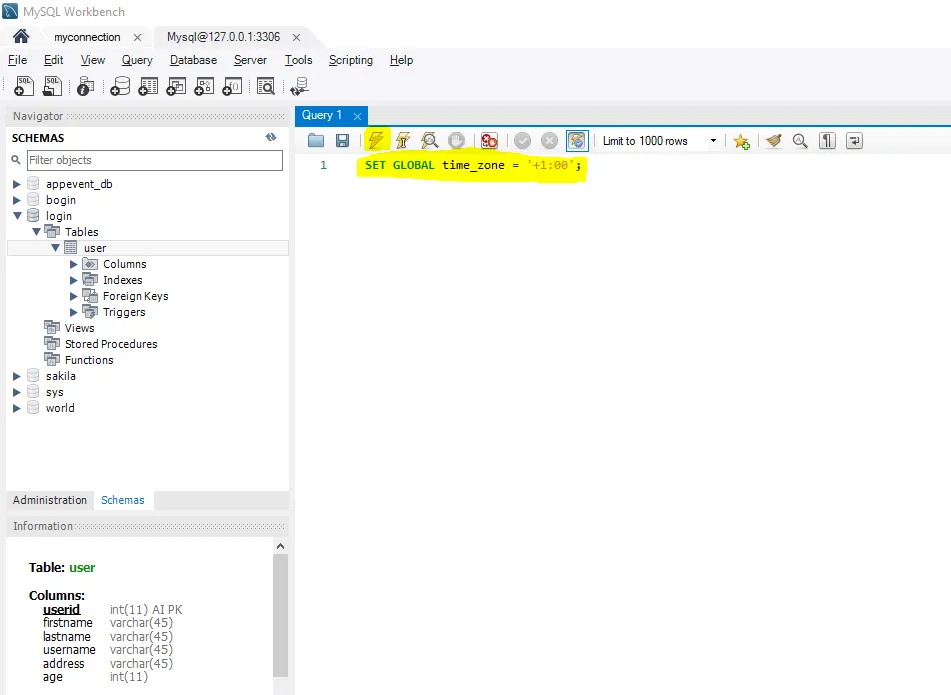The width and height of the screenshot is (951, 695).
Task: Save snippet to favorites star icon
Action: tap(741, 141)
